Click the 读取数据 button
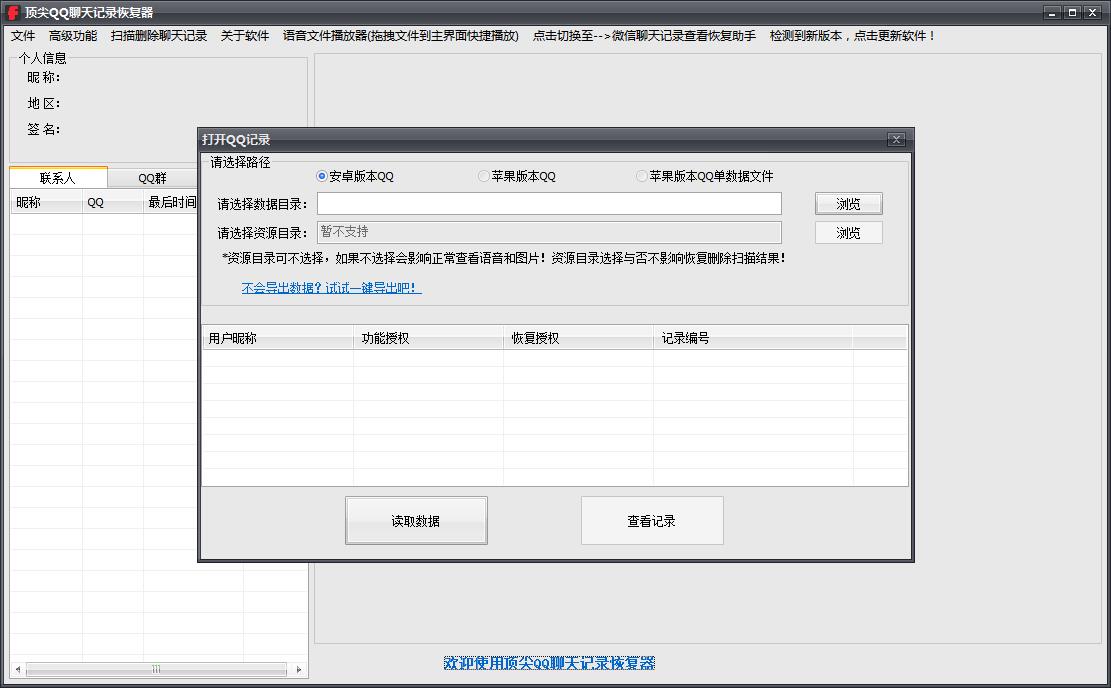The image size is (1111, 688). click(416, 521)
